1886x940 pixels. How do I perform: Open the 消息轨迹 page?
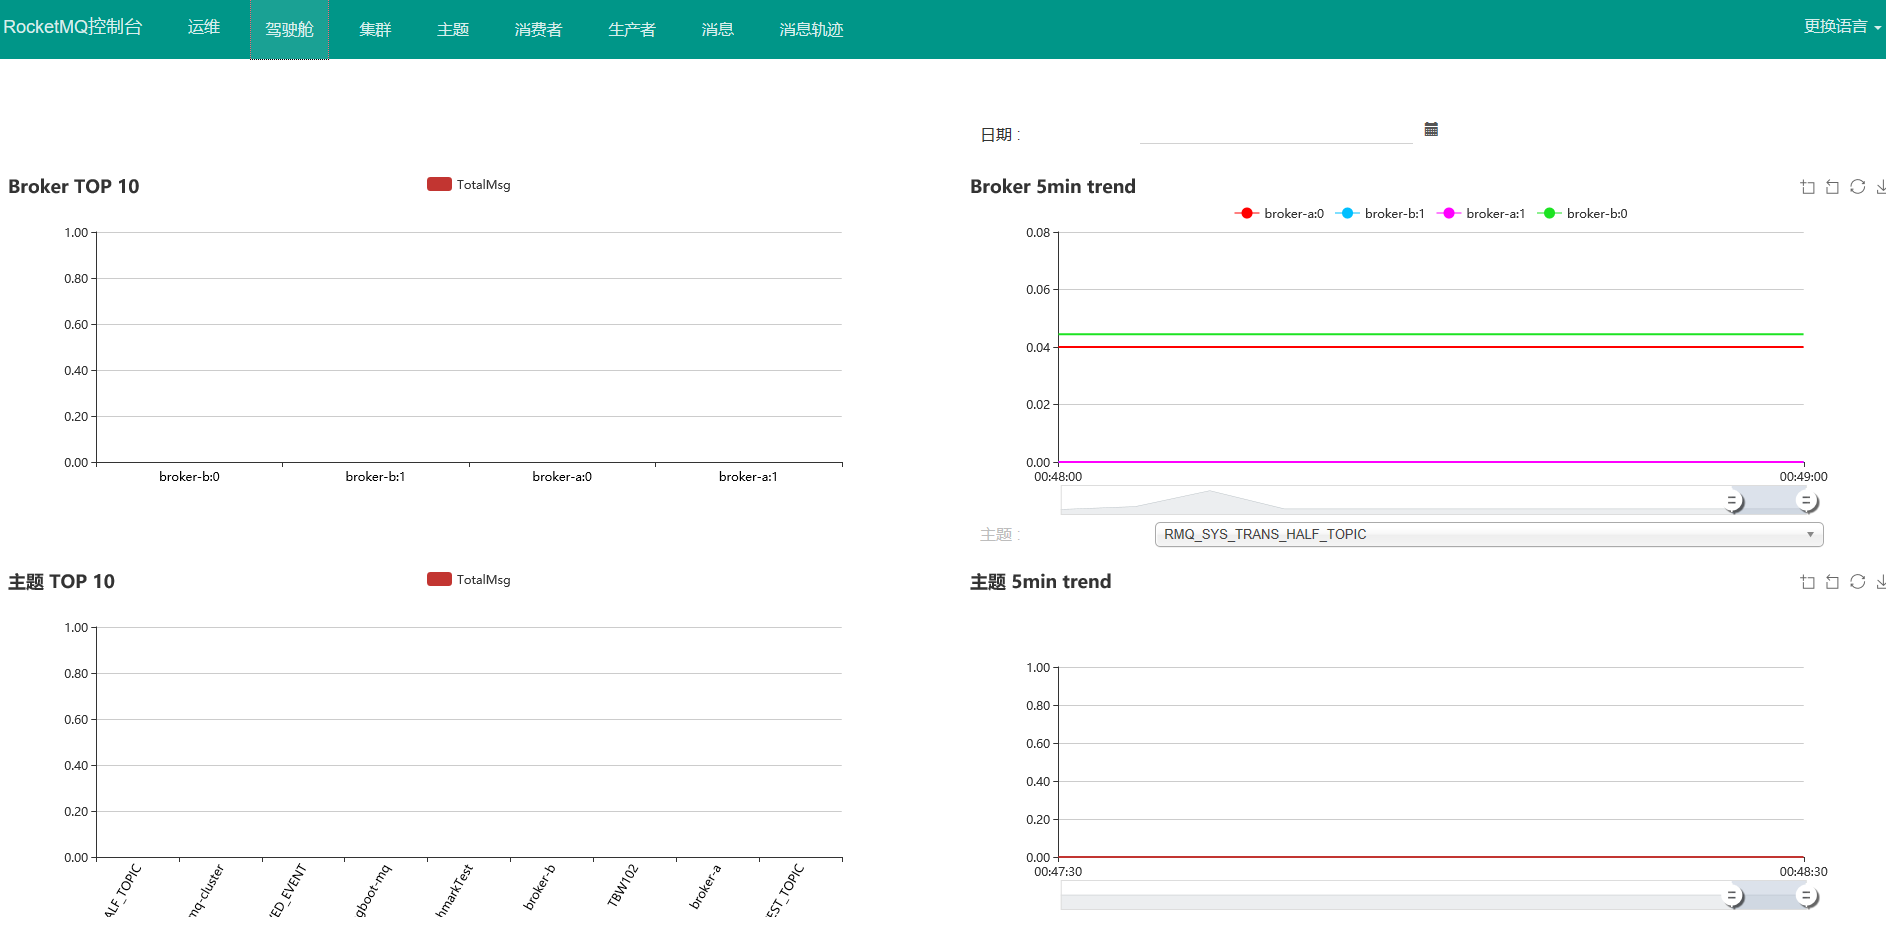810,29
